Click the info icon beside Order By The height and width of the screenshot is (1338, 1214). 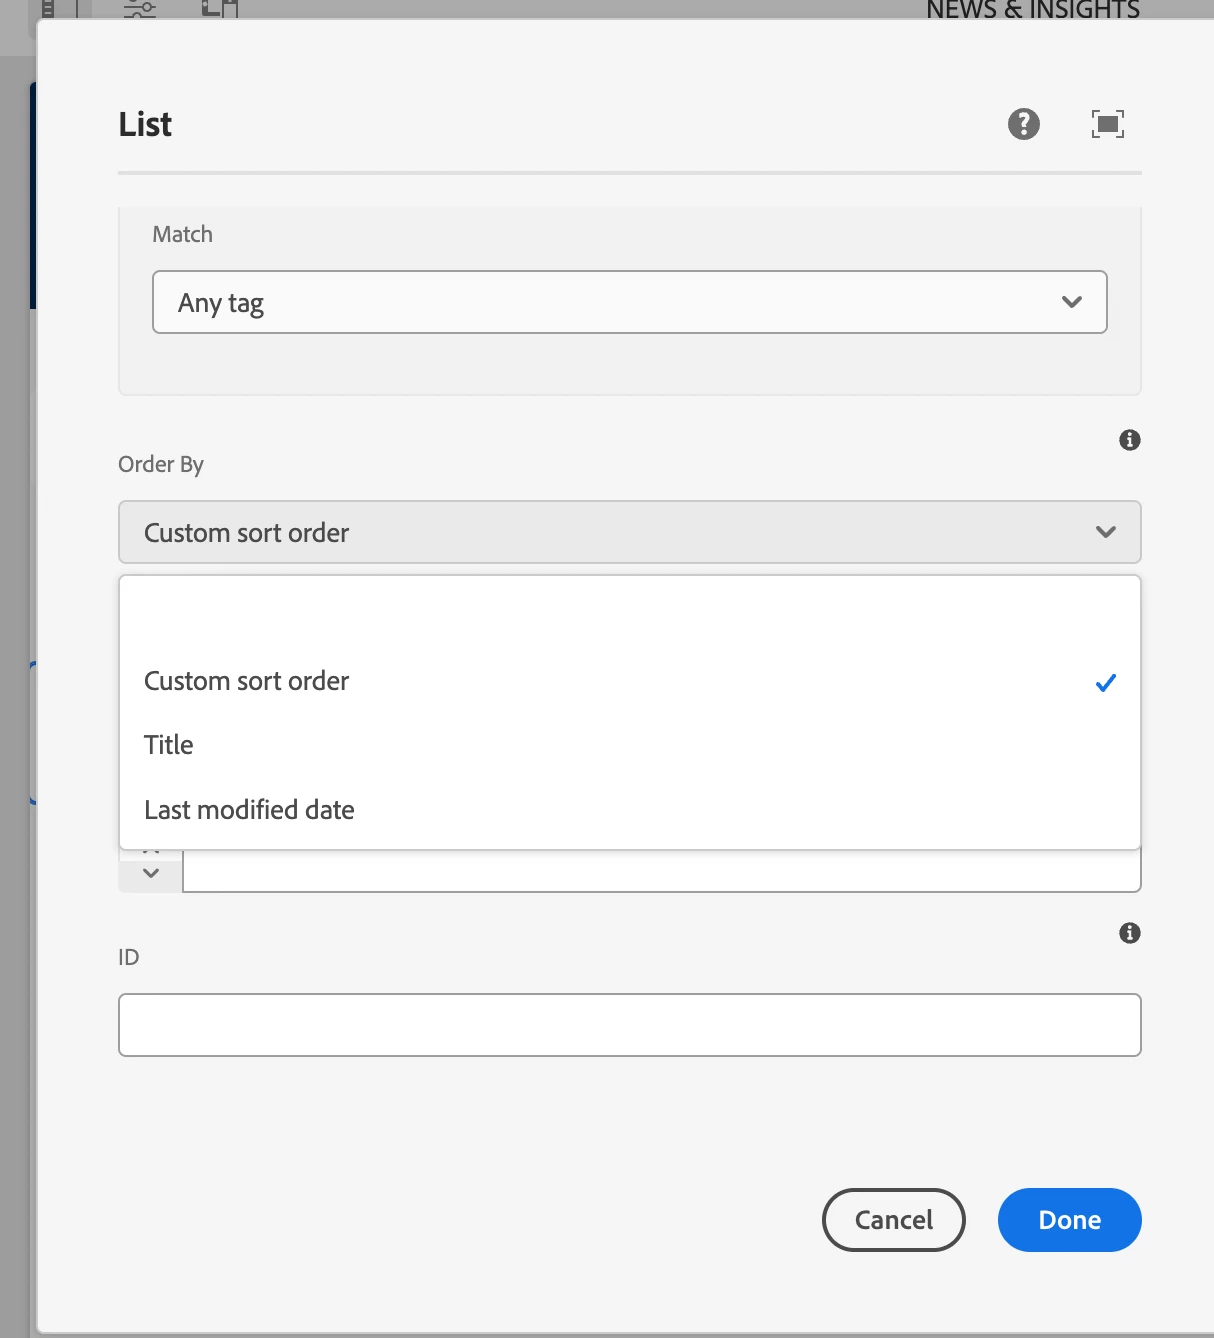point(1130,440)
